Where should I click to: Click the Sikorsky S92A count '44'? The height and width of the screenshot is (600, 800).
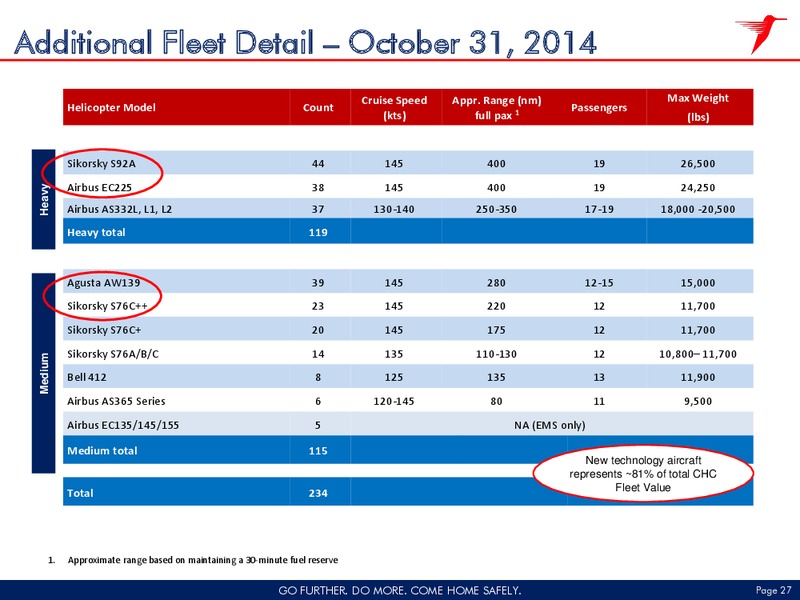pyautogui.click(x=318, y=164)
